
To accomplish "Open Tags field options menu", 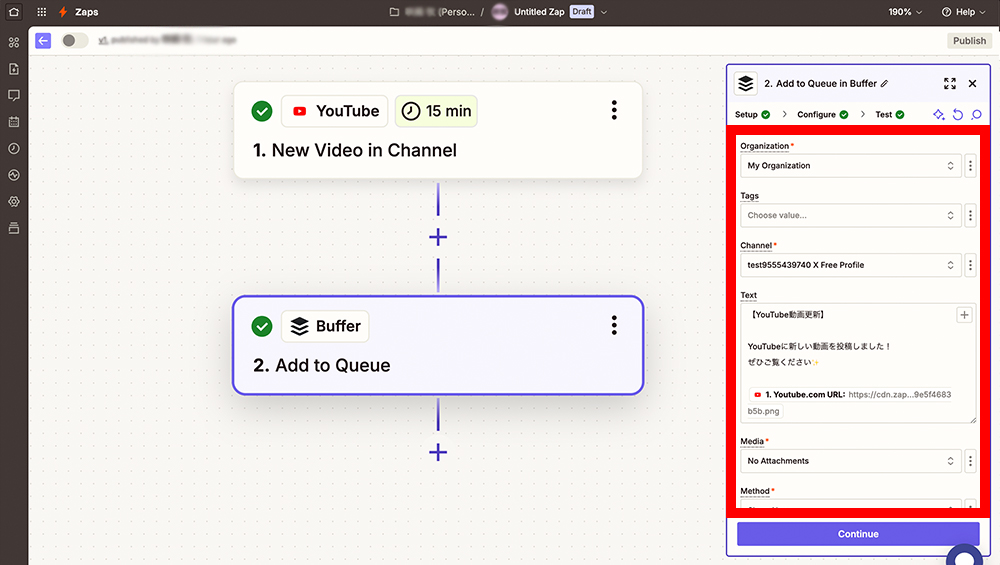I will (x=971, y=216).
